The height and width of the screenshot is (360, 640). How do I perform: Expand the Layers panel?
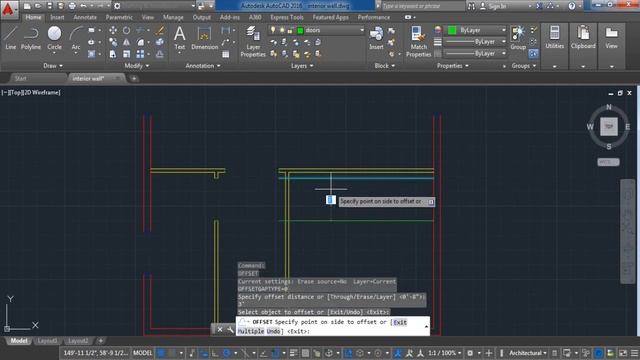tap(302, 66)
